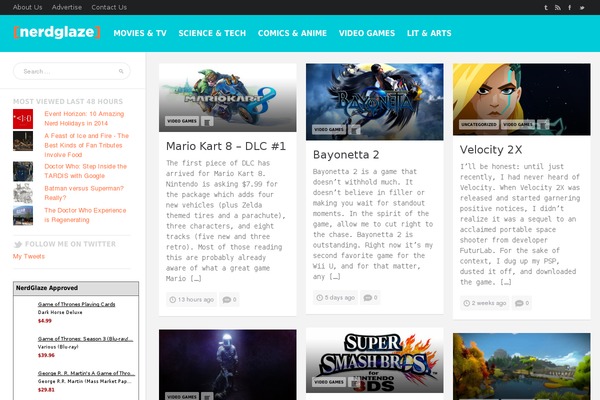This screenshot has width=600, height=400.
Task: Click the thumbnail for Feast of Ice and Fire
Action: click(23, 141)
